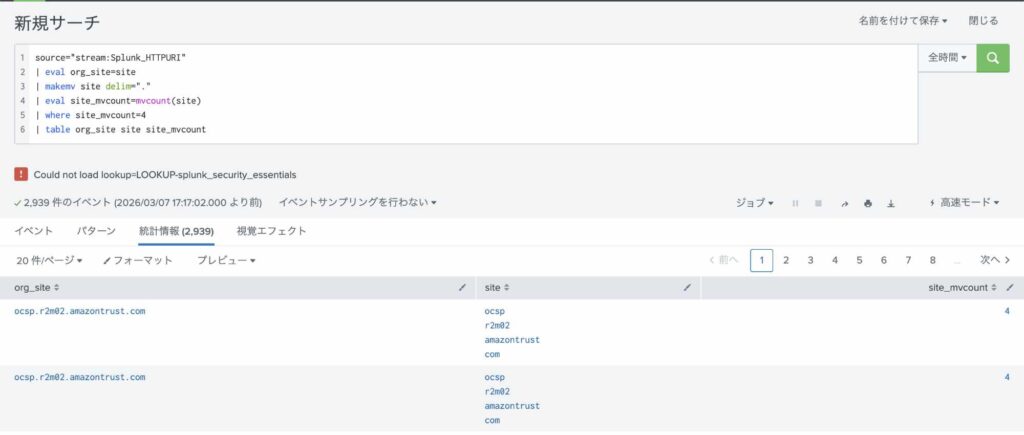This screenshot has height=435, width=1024.
Task: Open the 全時間 time range picker
Action: pyautogui.click(x=946, y=58)
